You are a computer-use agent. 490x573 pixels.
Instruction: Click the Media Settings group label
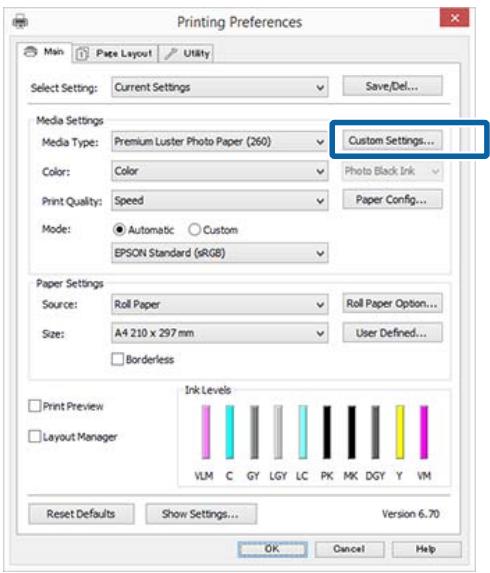pos(70,121)
